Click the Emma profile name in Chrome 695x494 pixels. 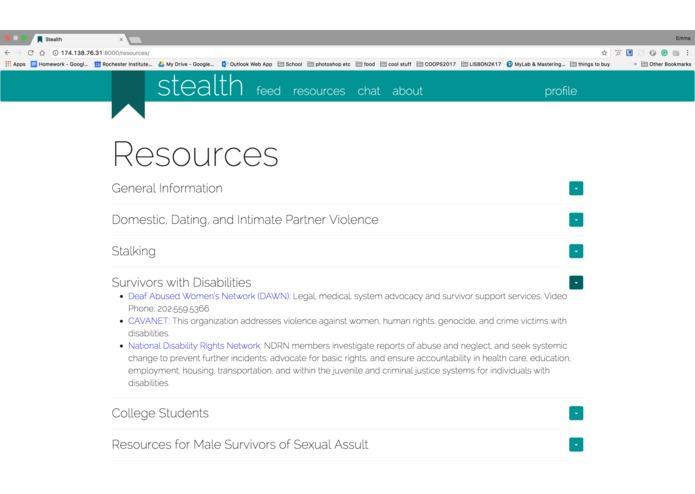[683, 38]
